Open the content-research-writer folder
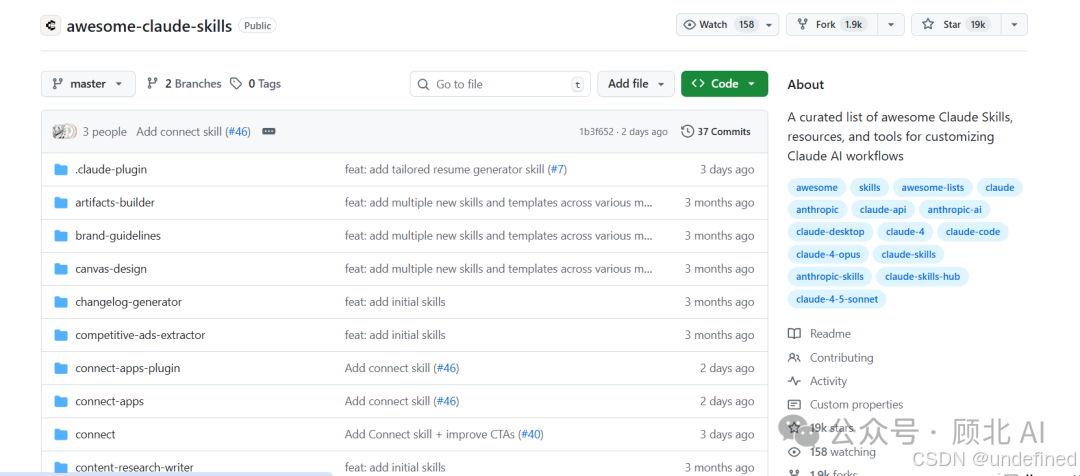Screen dimensions: 1080x476 [134, 467]
